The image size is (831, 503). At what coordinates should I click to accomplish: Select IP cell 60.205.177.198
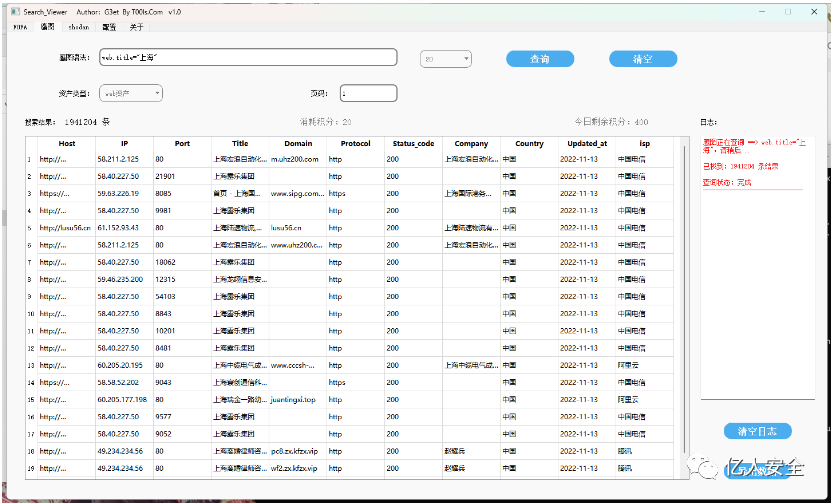(x=125, y=400)
